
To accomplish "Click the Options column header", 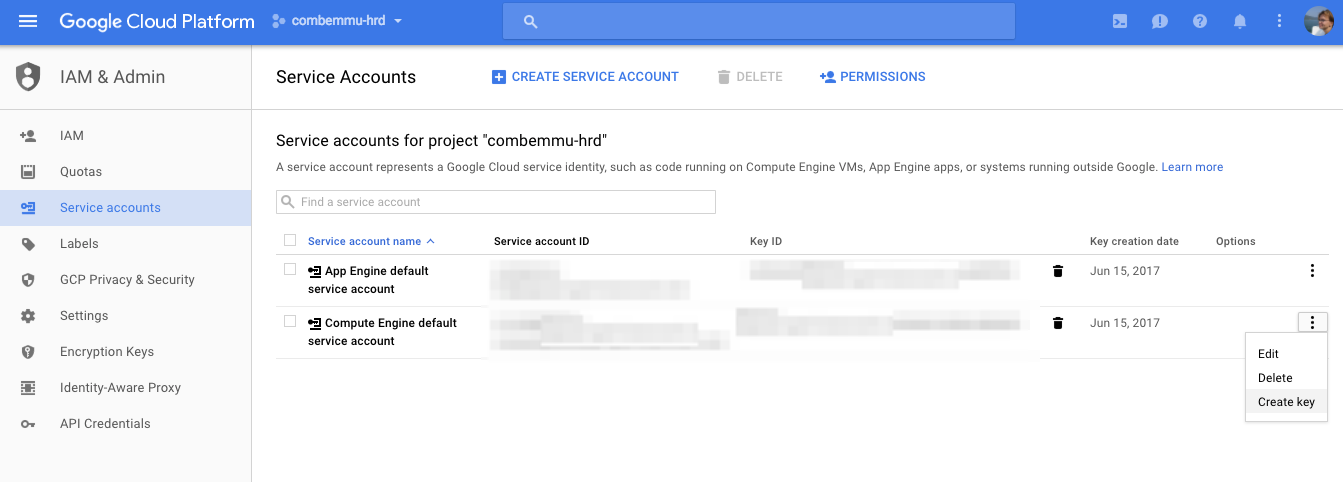I will coord(1236,241).
